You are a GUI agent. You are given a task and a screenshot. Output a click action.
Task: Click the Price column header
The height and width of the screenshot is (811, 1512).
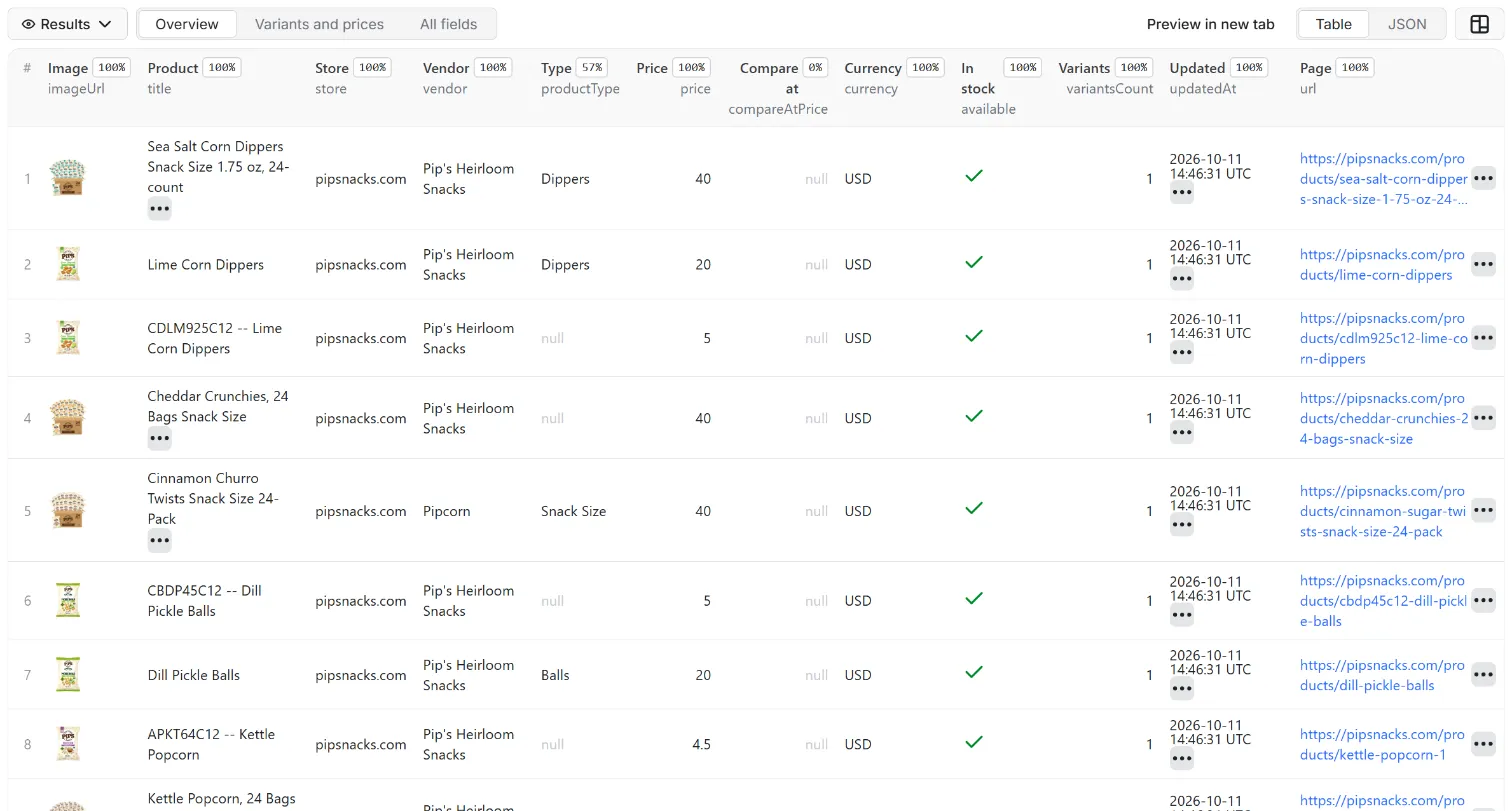[652, 68]
